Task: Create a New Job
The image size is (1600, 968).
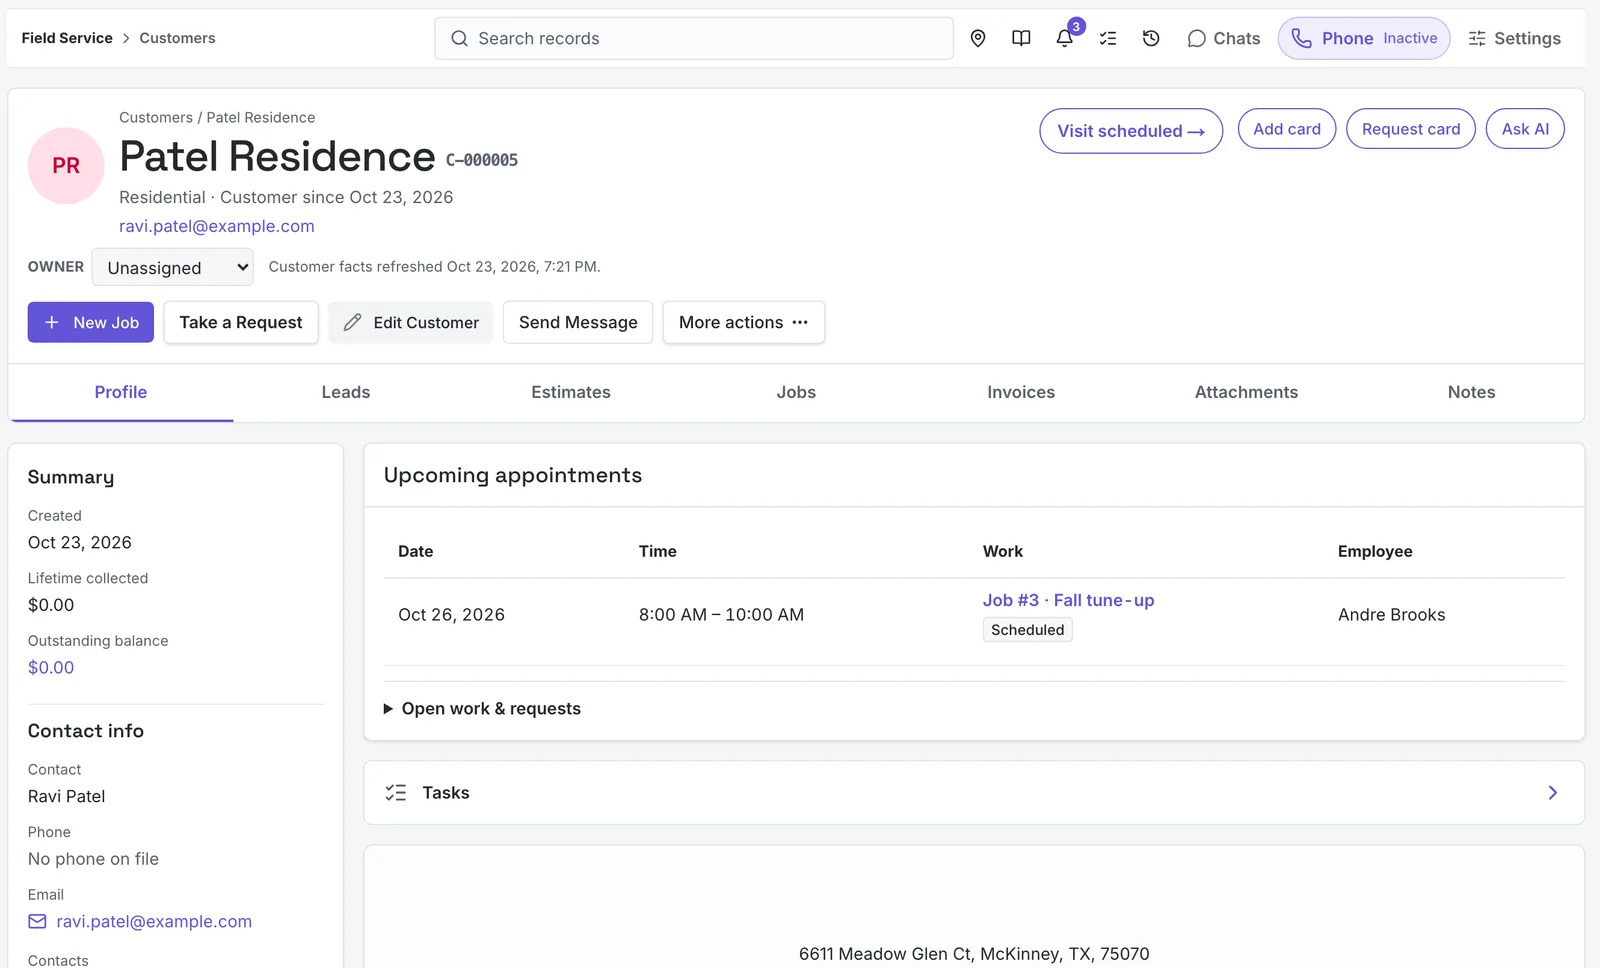Action: point(91,322)
